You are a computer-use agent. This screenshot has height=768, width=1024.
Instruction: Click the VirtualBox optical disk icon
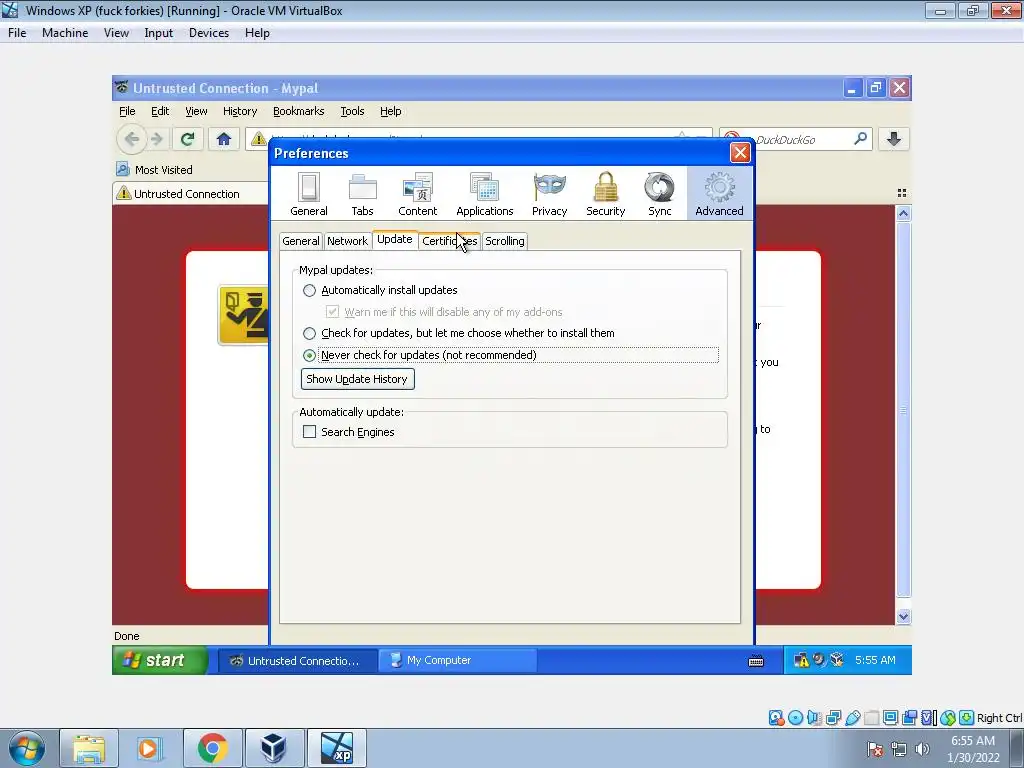(795, 718)
